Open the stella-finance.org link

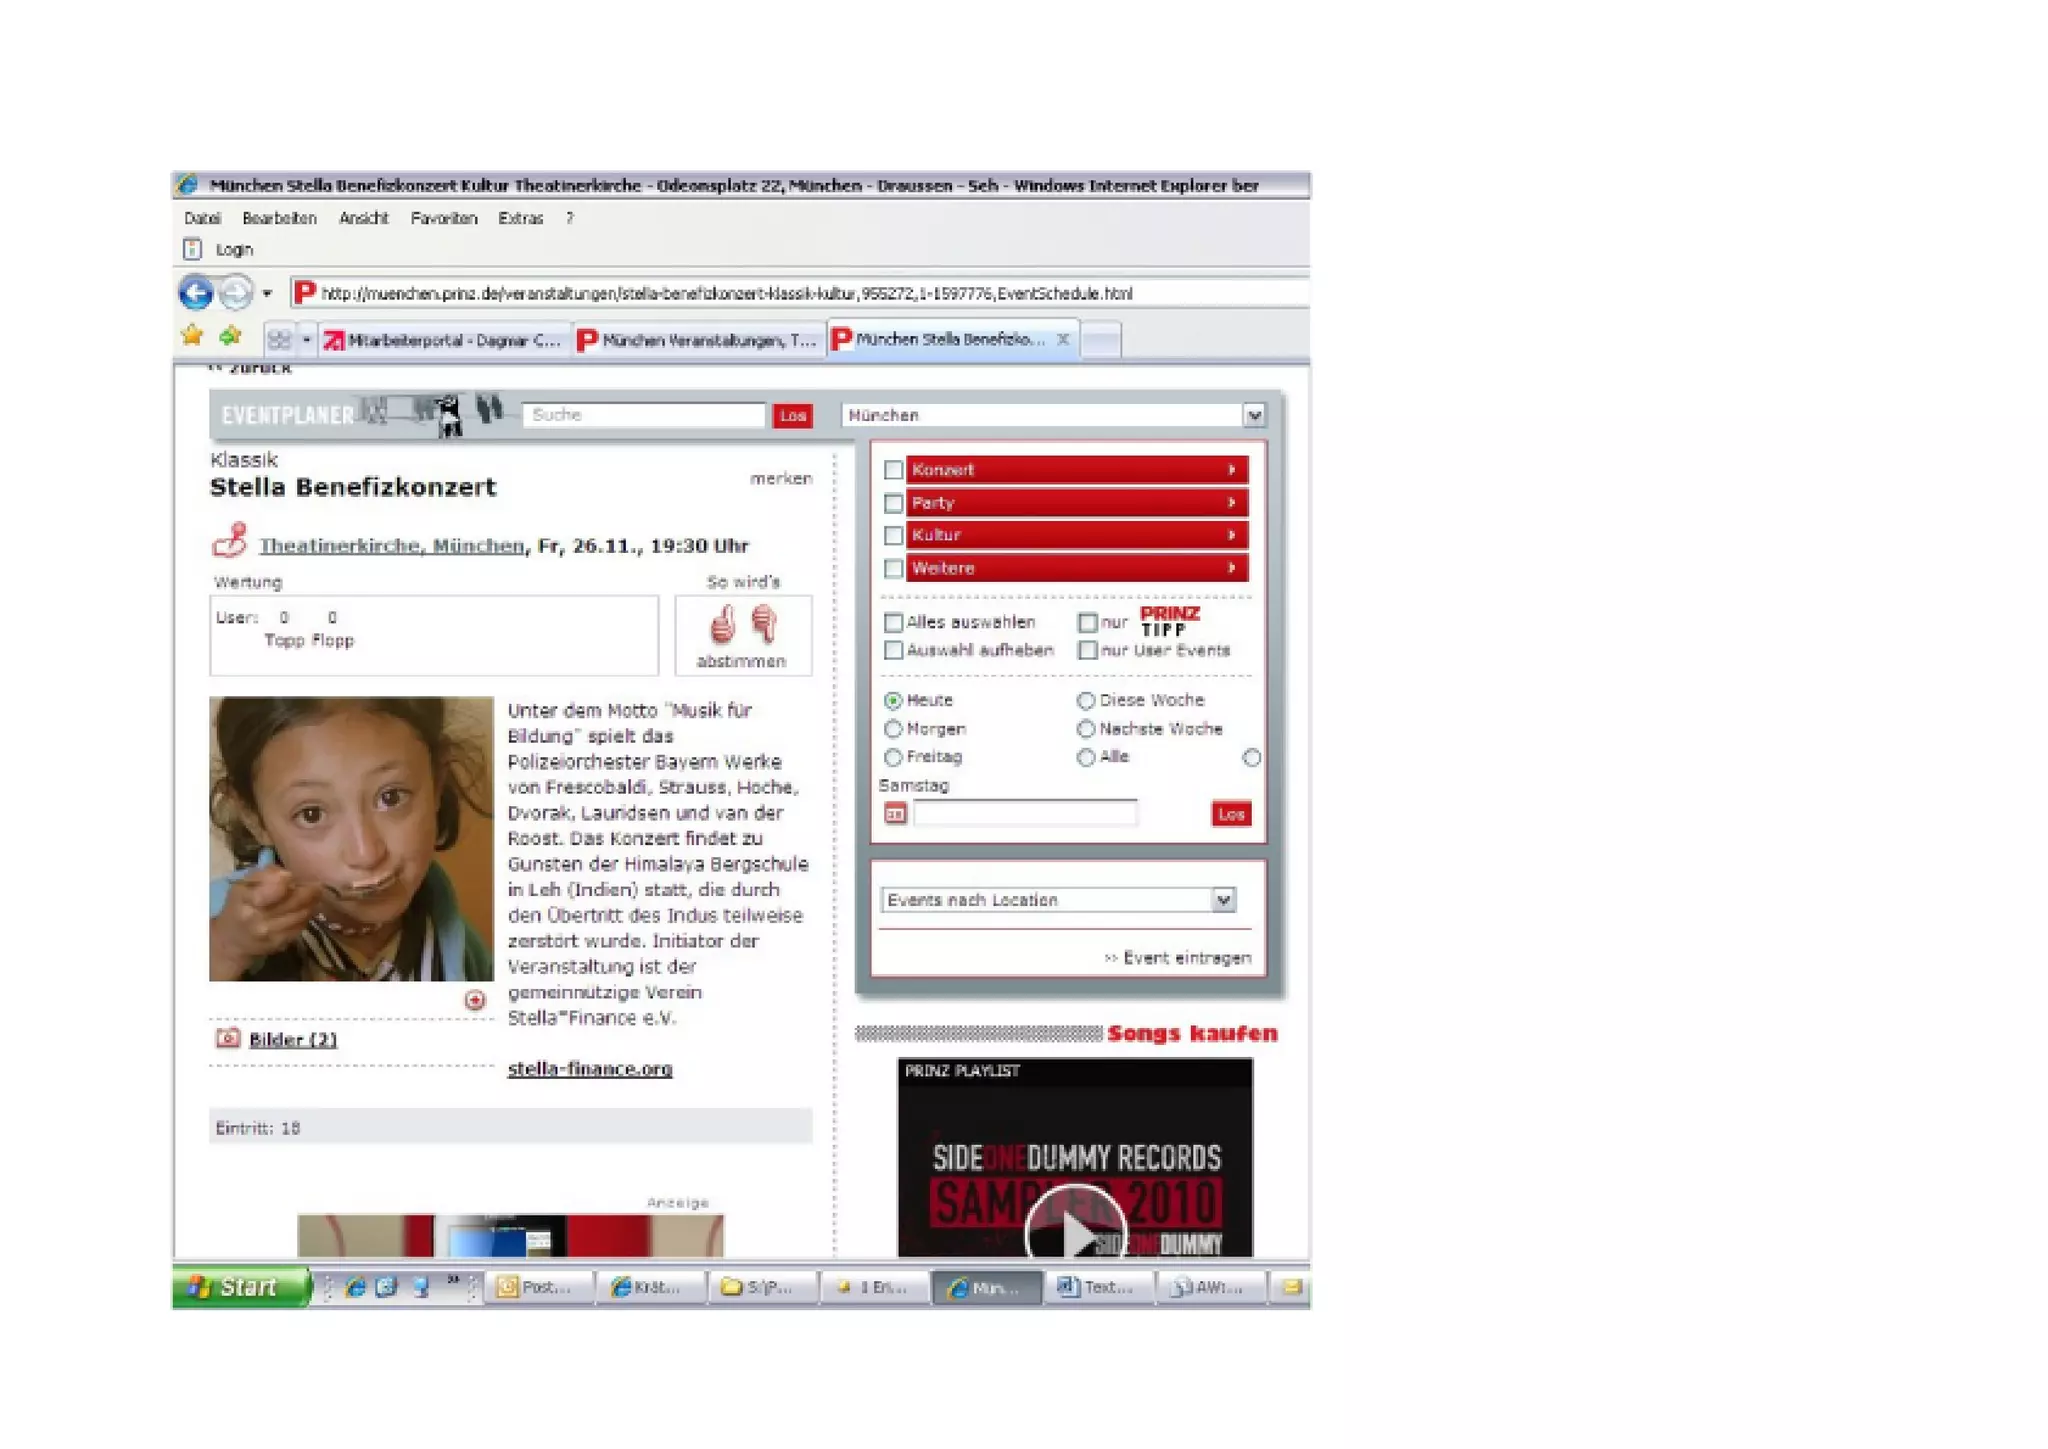(590, 1069)
